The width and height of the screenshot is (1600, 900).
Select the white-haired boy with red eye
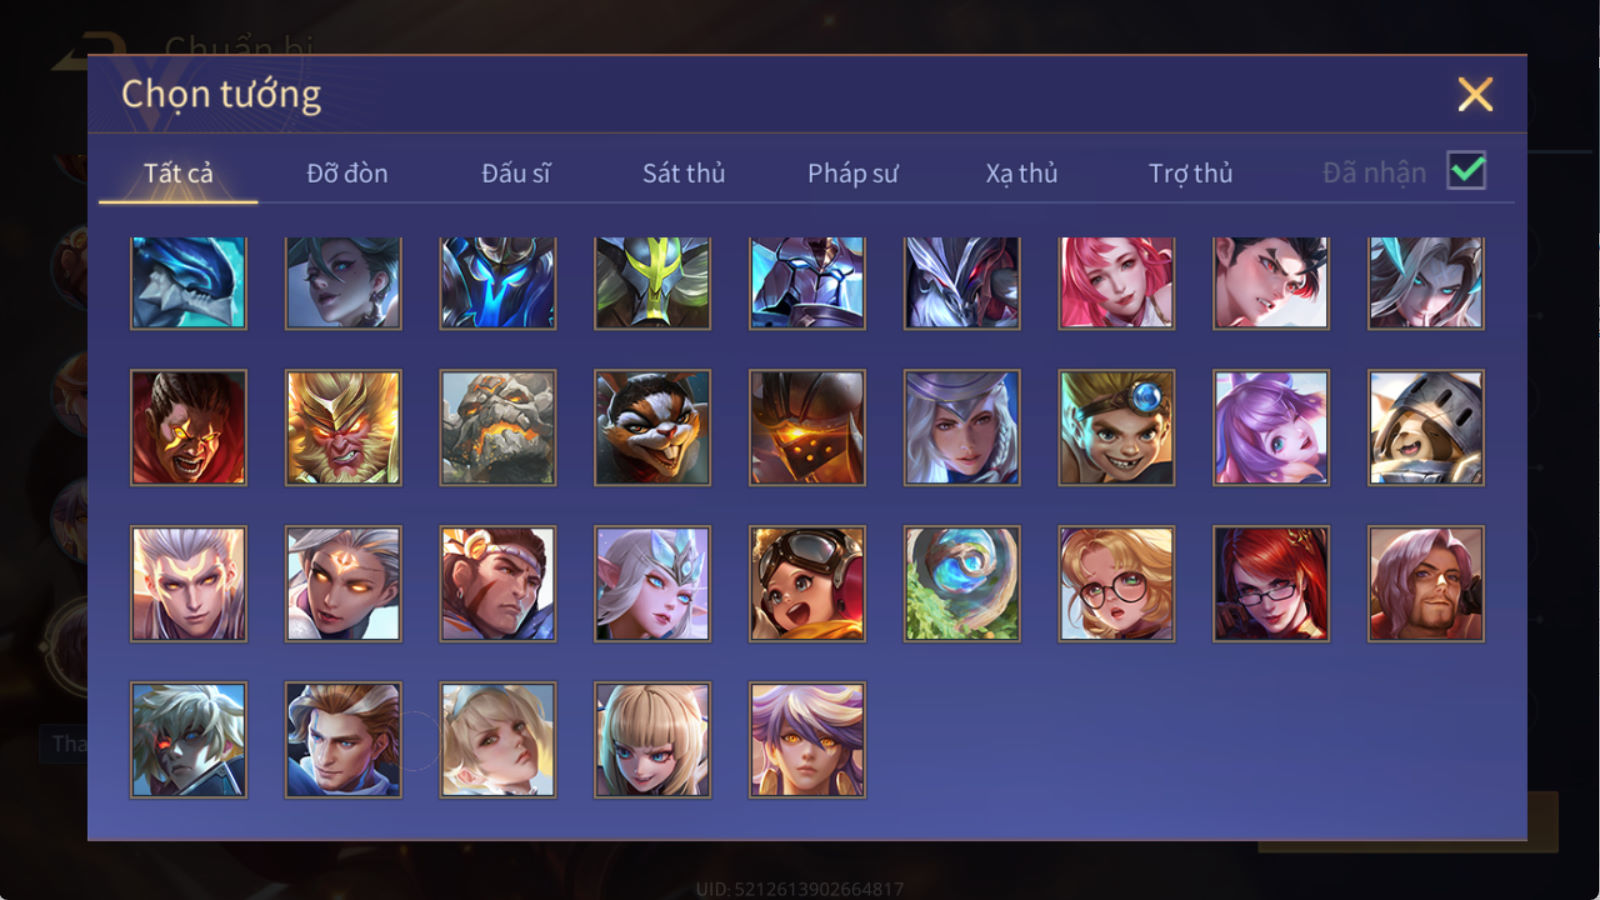(x=188, y=740)
